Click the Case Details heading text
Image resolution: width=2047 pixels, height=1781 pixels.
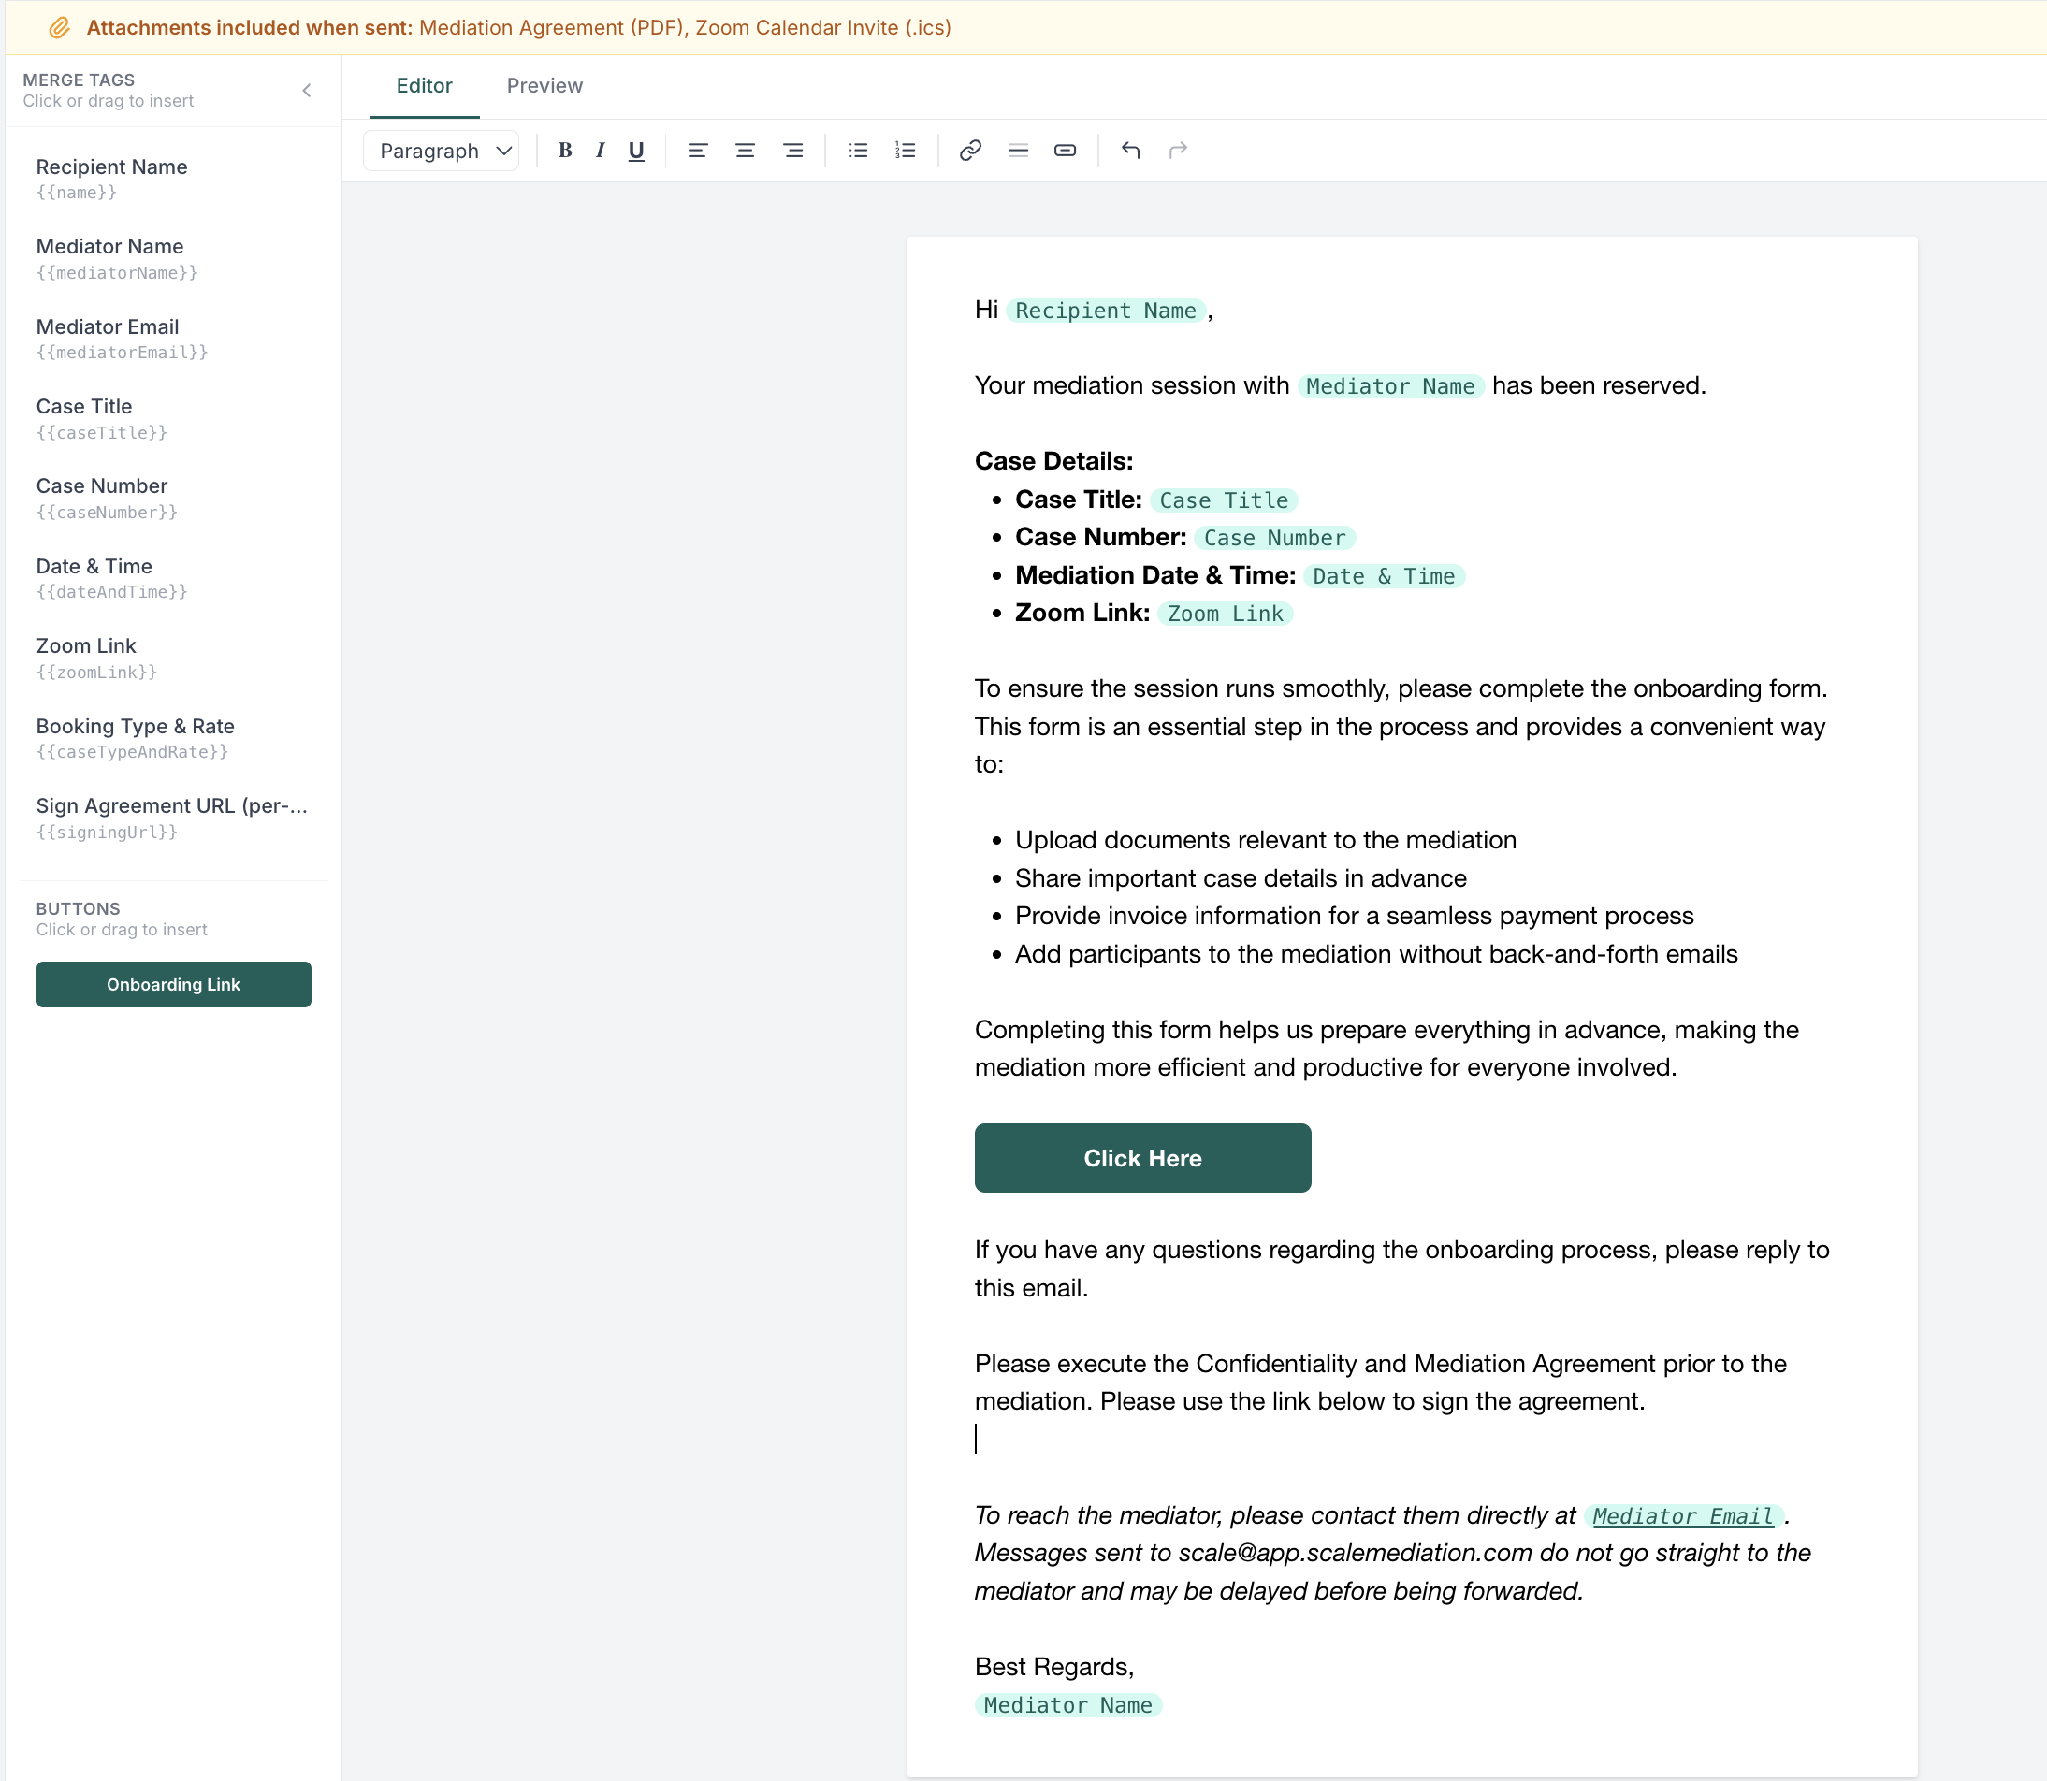pos(1054,461)
